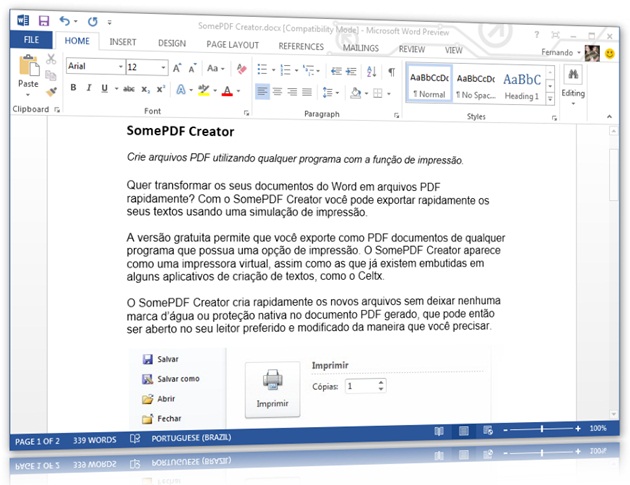This screenshot has width=630, height=485.
Task: Click the Shrink Font icon
Action: tap(193, 68)
